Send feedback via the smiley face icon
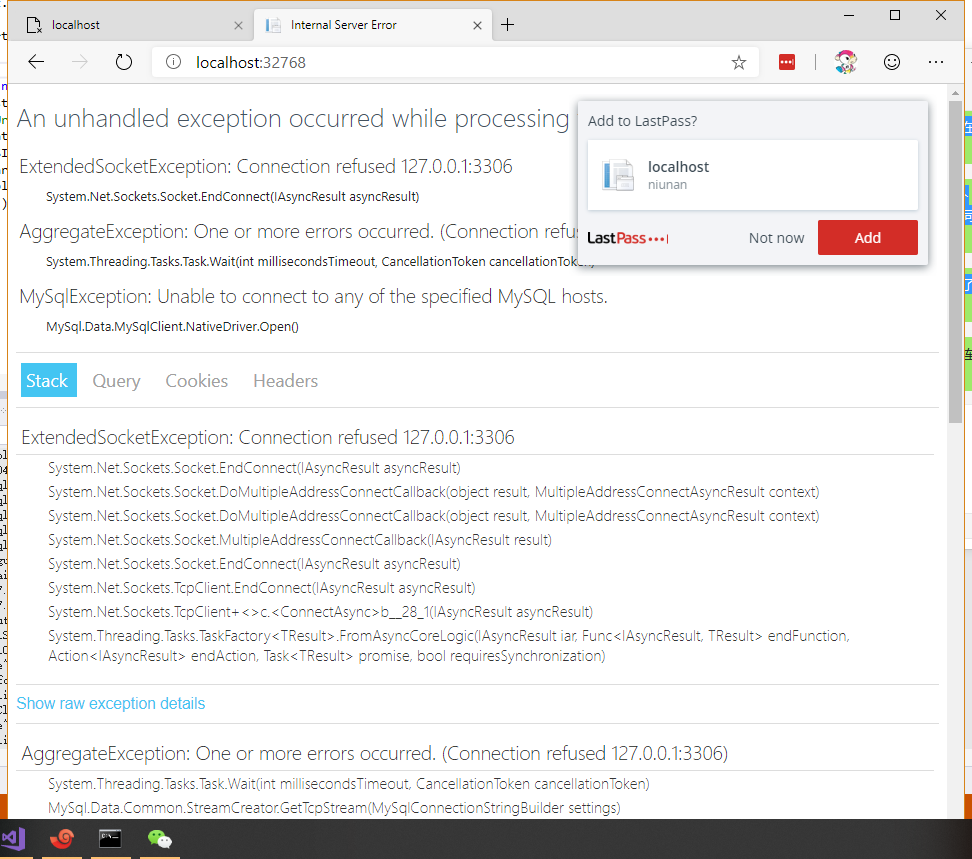Screen dimensions: 972x859 tap(891, 62)
